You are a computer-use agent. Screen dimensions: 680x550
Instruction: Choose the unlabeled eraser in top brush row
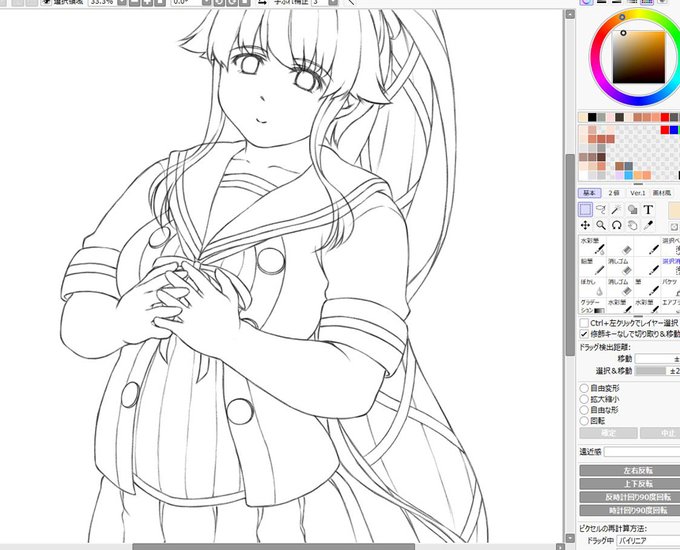[620, 246]
